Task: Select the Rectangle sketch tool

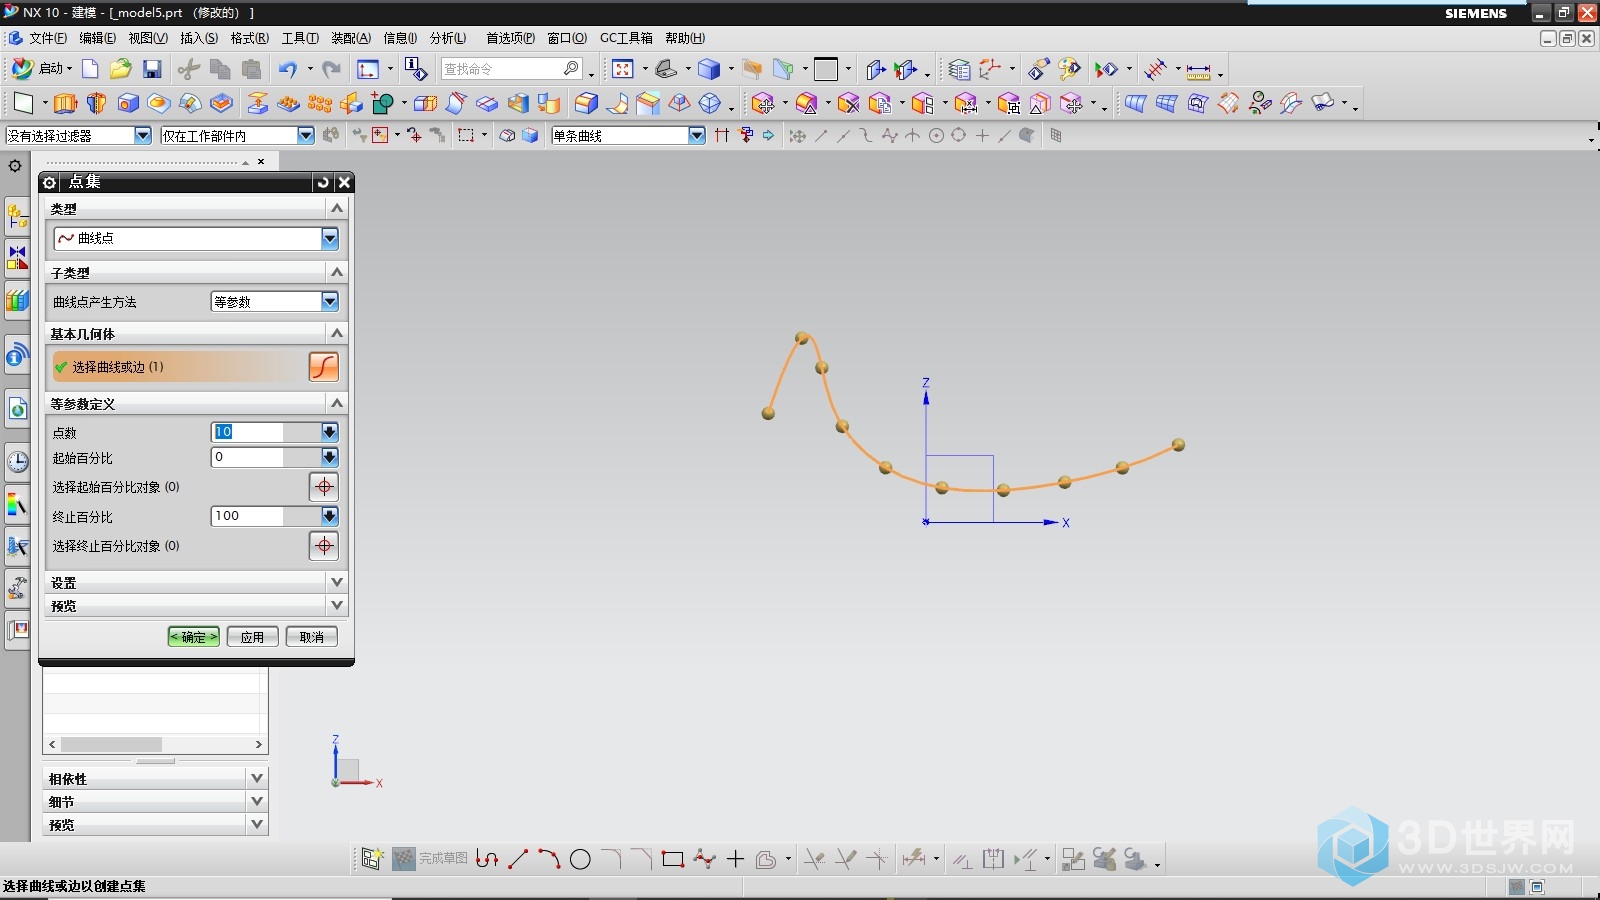Action: click(x=673, y=859)
